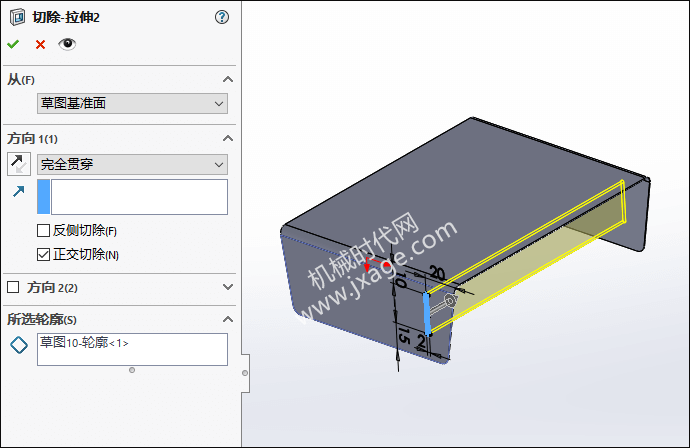690x448 pixels.
Task: Collapse the 所选轮廓(S) section
Action: [x=228, y=319]
